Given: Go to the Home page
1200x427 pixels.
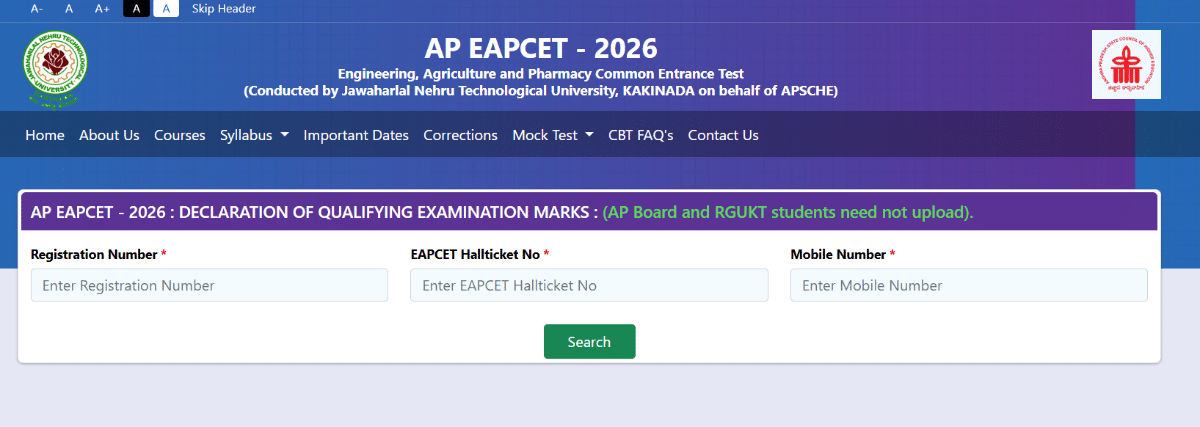Looking at the screenshot, I should click(x=45, y=135).
